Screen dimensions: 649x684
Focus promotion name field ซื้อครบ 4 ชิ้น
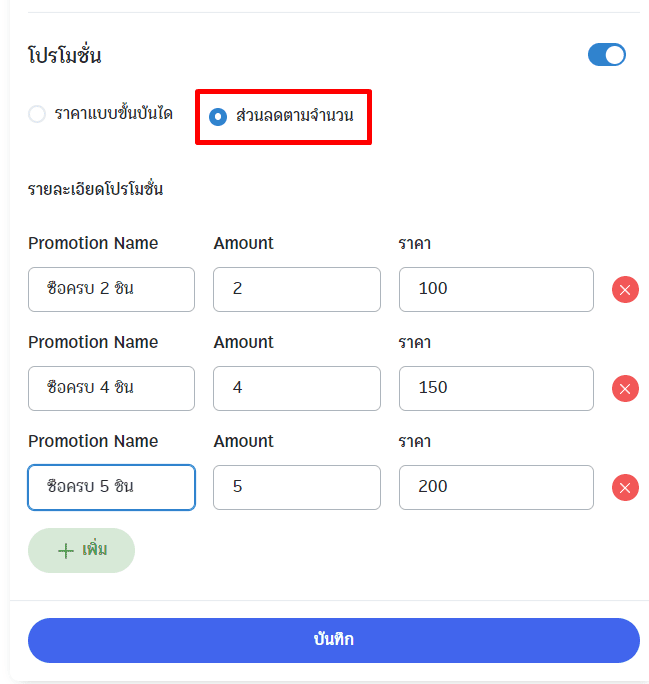coord(111,389)
